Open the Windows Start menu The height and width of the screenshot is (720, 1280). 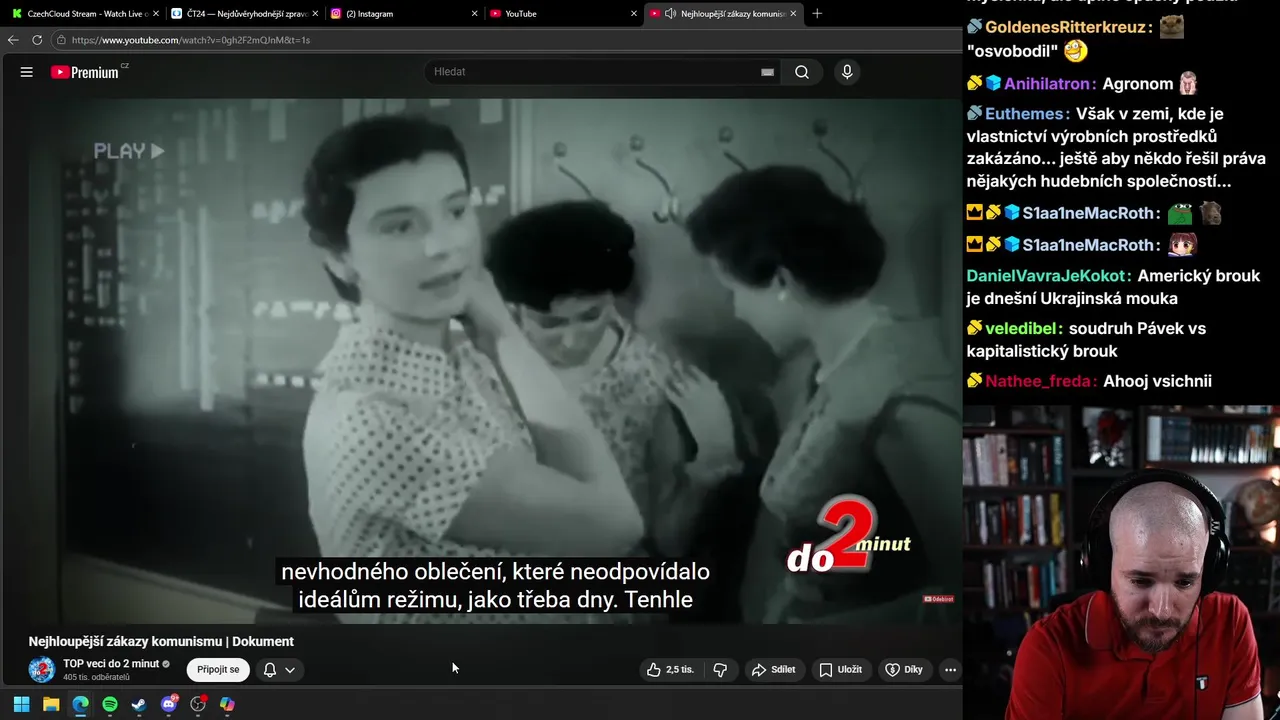pos(21,704)
